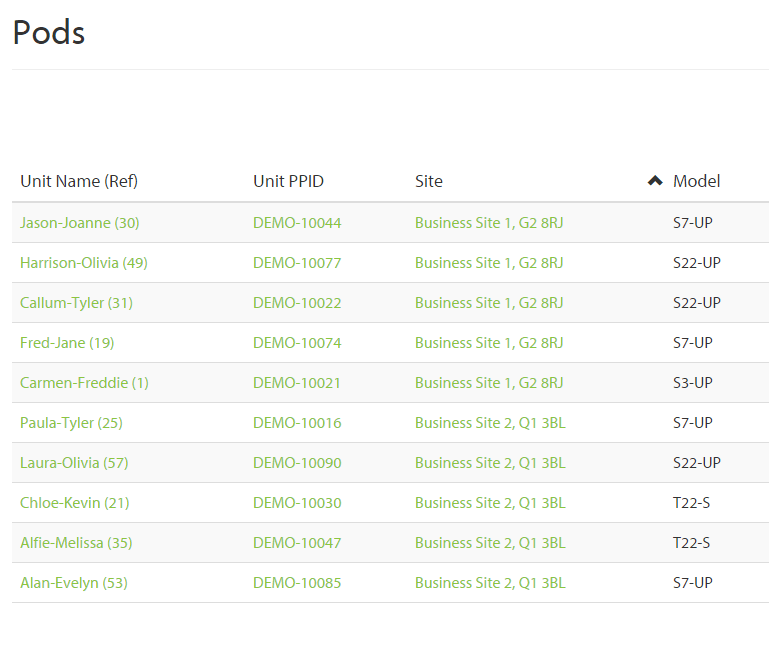Viewport: 769px width, 650px height.
Task: Open Business Site 2 link in Alan-Evelyn row
Action: tap(490, 583)
